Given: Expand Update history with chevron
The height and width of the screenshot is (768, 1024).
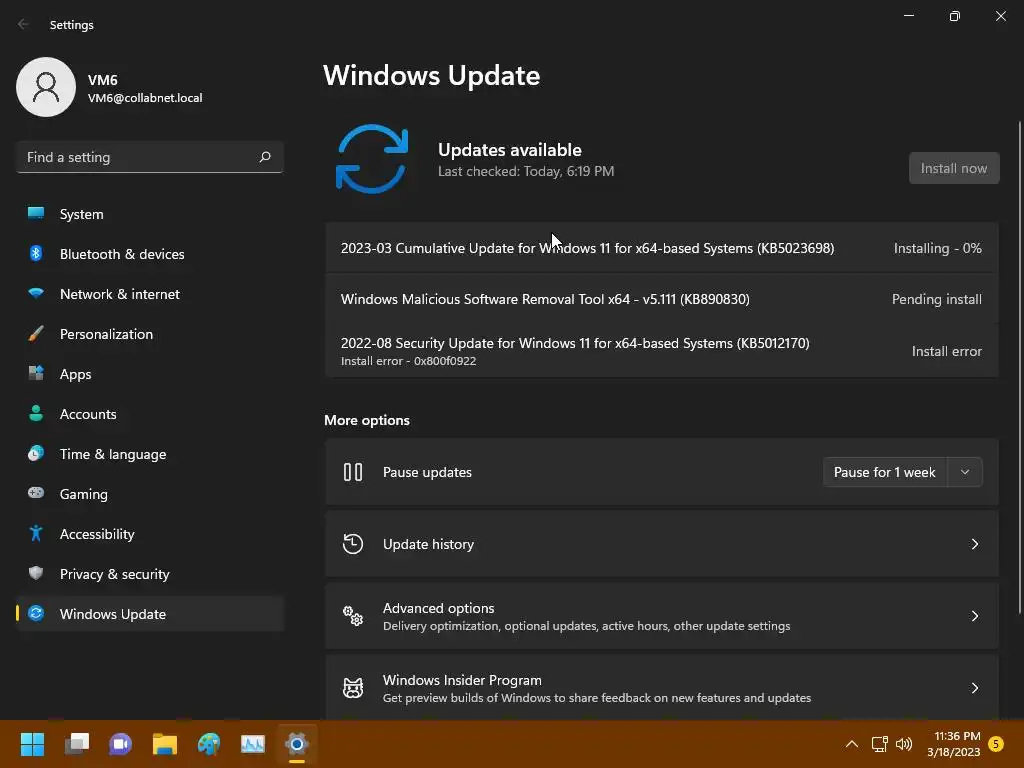Looking at the screenshot, I should [974, 543].
